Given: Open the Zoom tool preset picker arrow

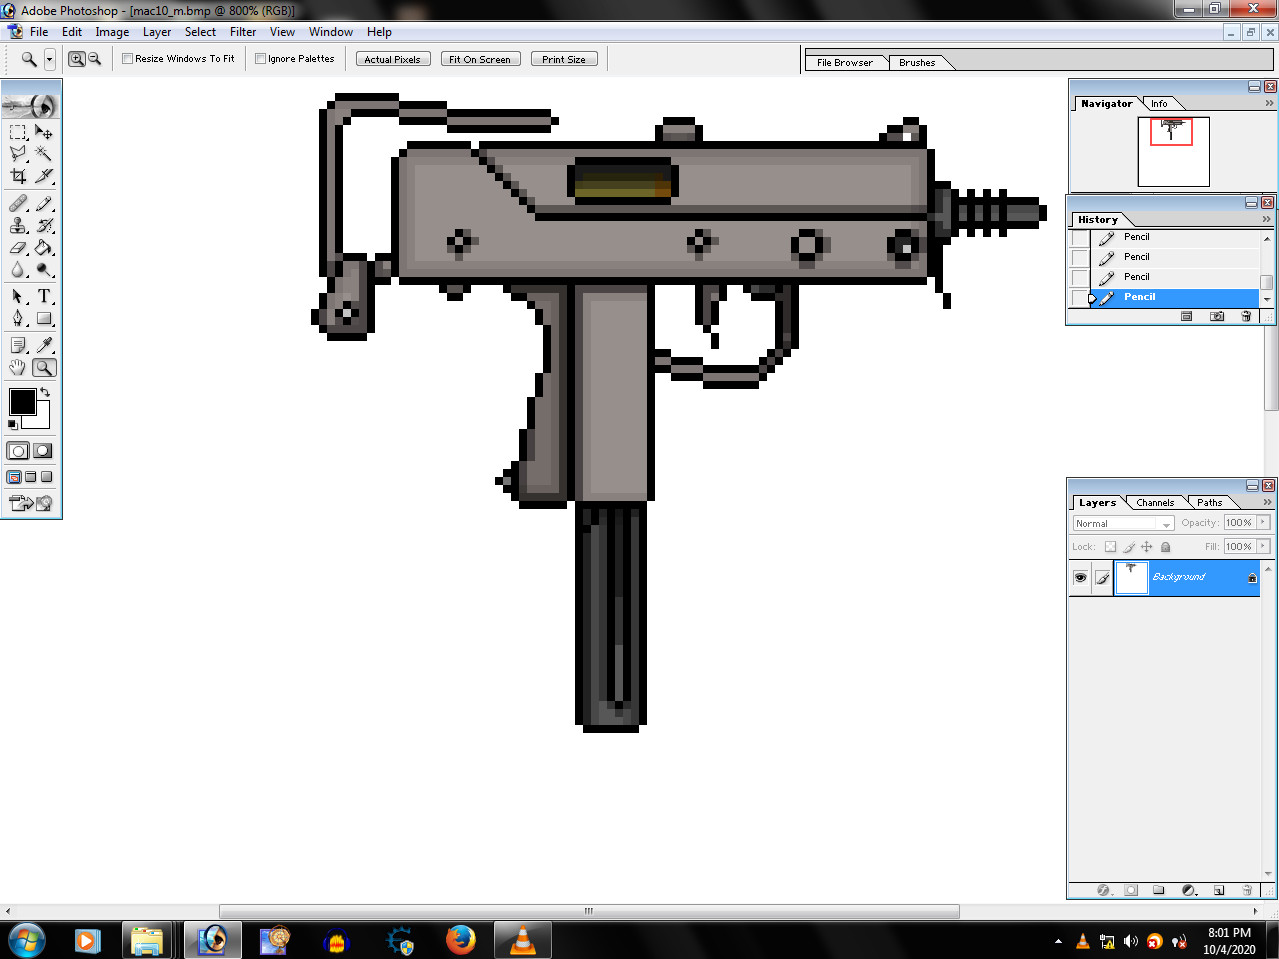Looking at the screenshot, I should pos(49,60).
